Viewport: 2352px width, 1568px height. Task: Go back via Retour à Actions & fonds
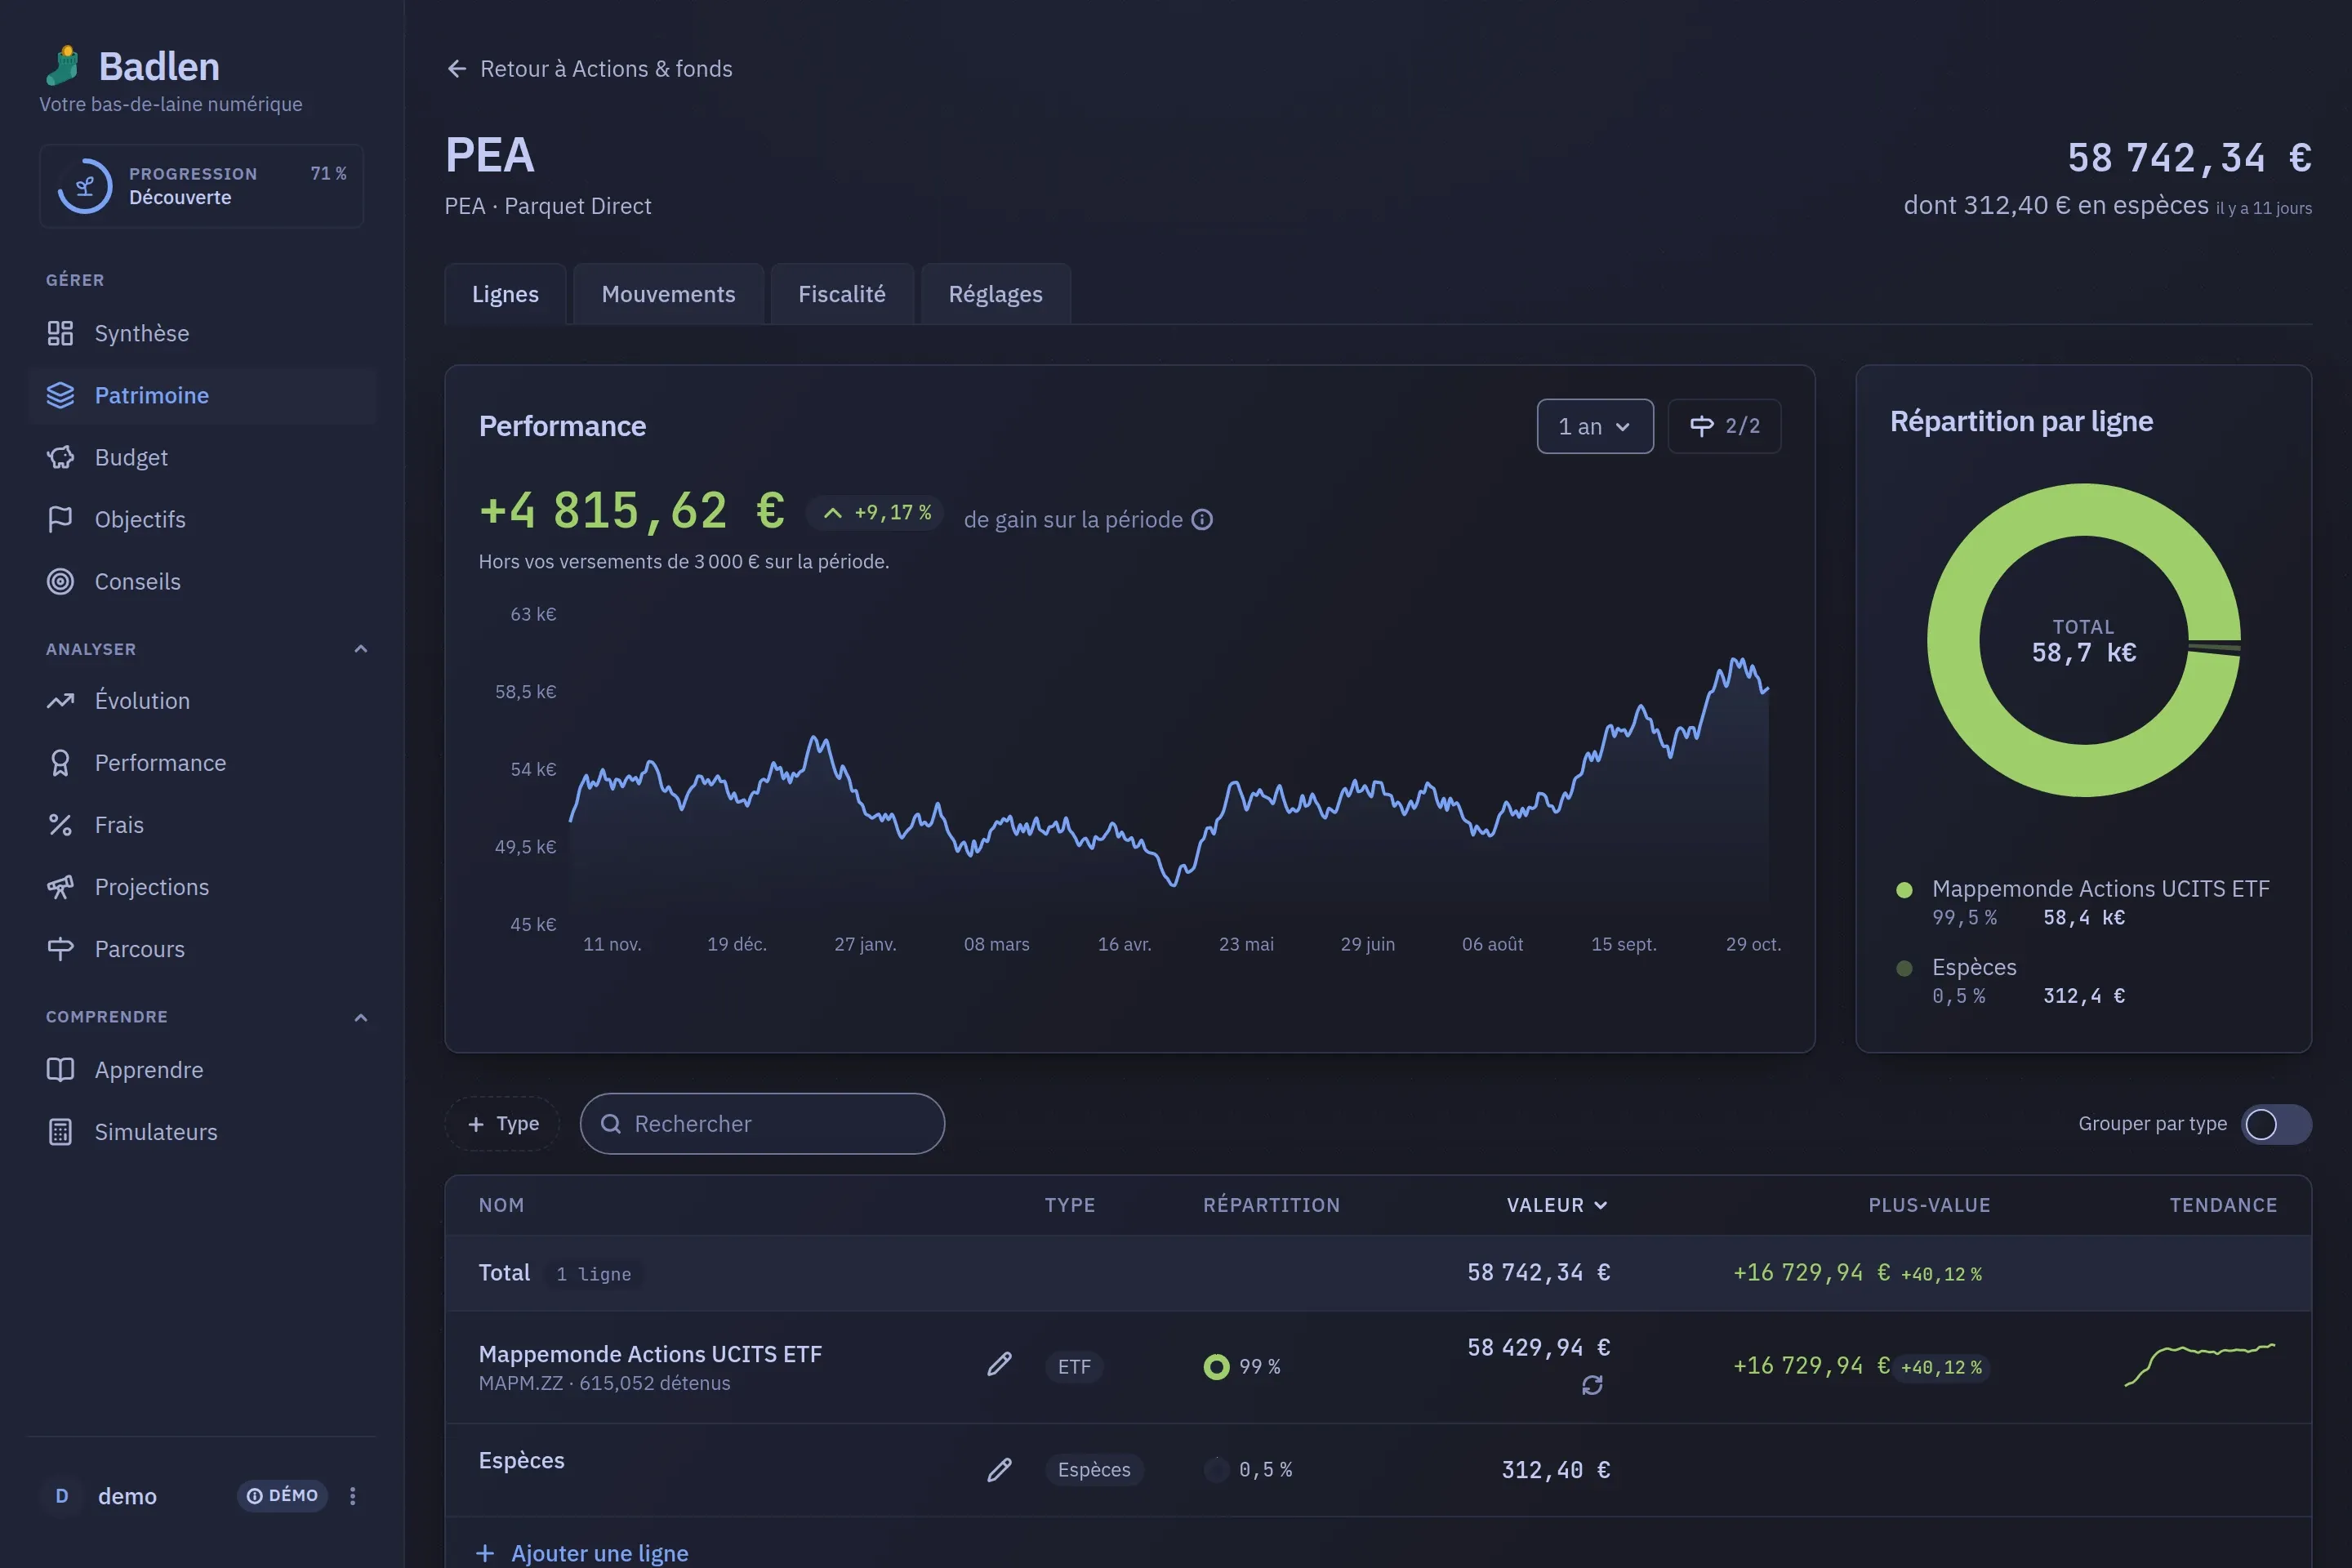pos(589,69)
